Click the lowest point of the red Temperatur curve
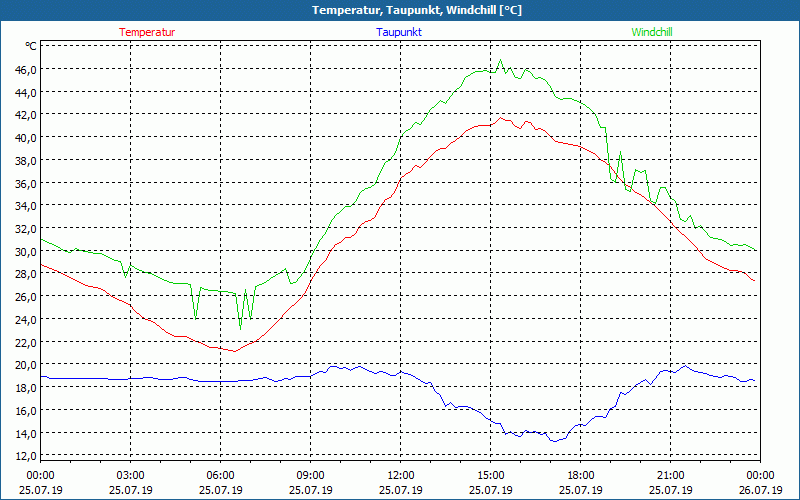This screenshot has height=500, width=800. 233,351
